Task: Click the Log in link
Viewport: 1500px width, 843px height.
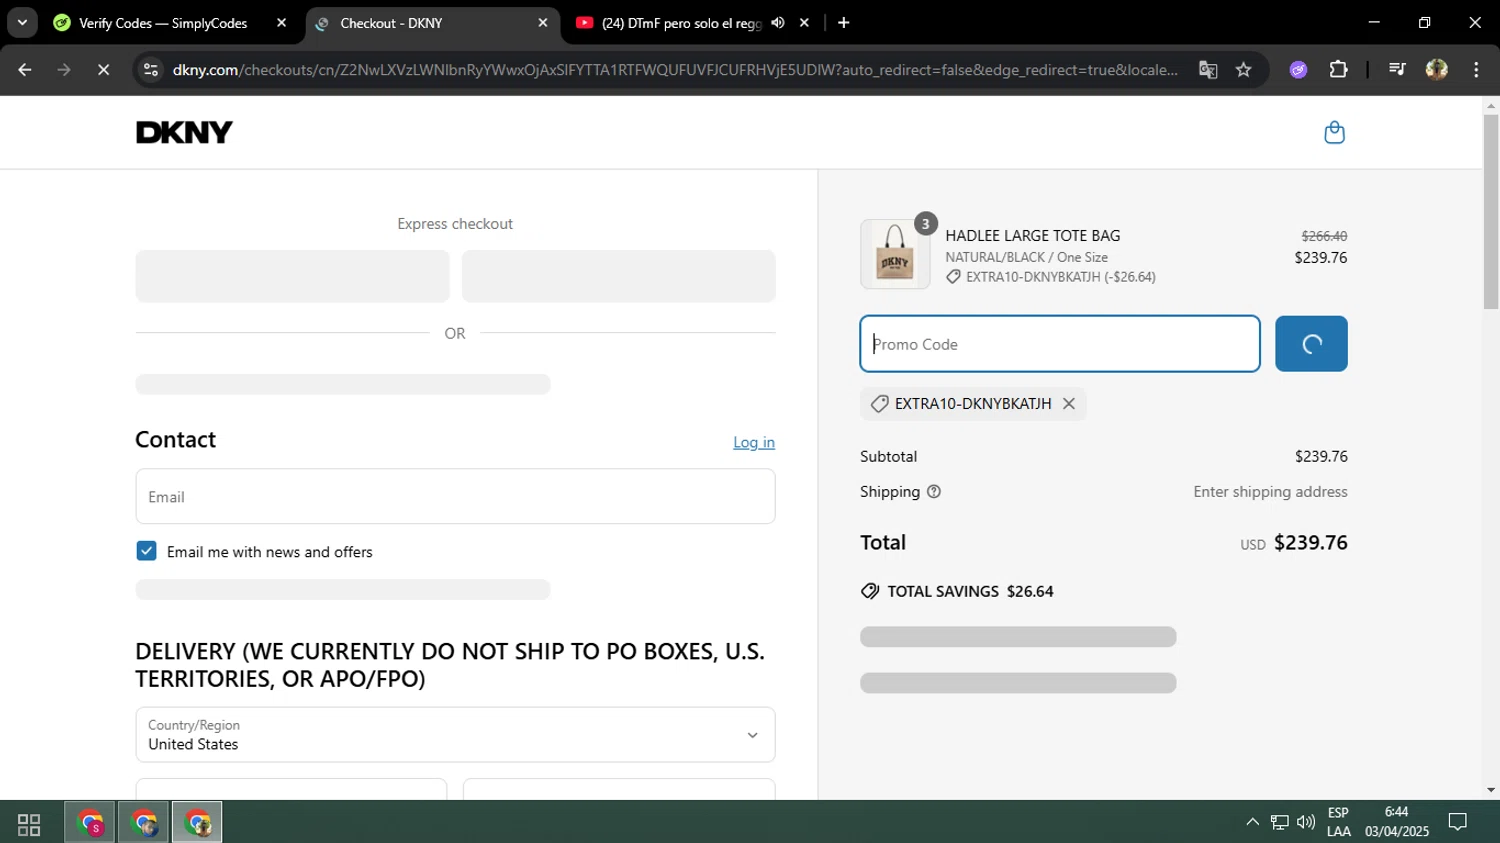Action: pyautogui.click(x=754, y=442)
